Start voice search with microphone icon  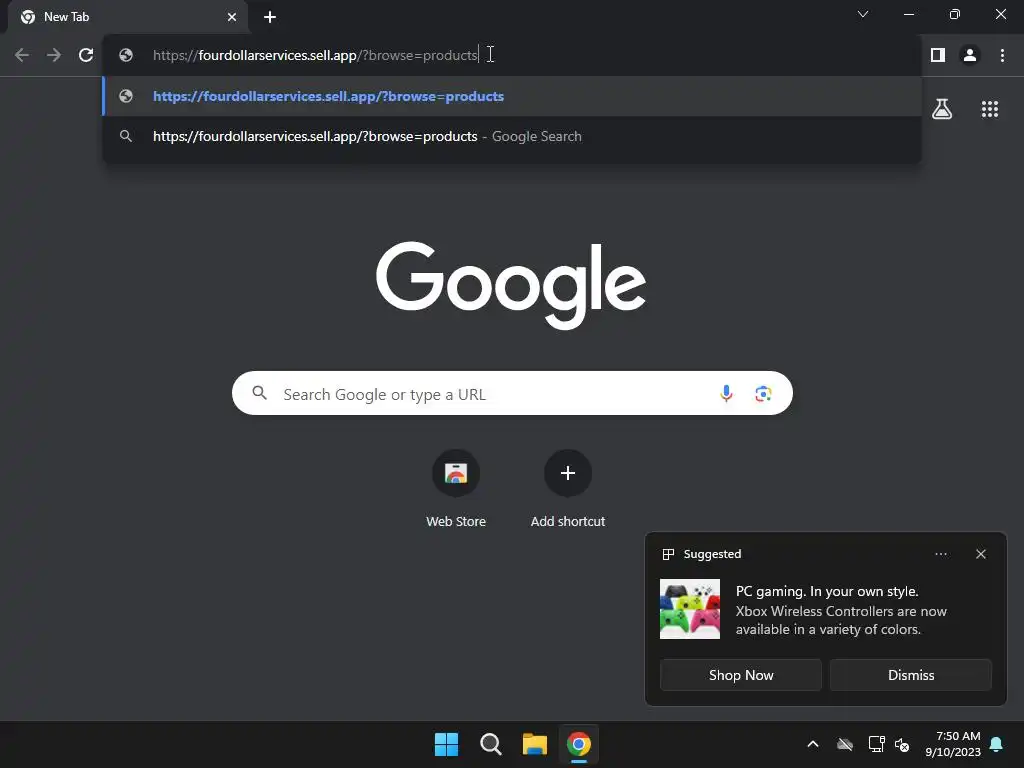pos(726,393)
